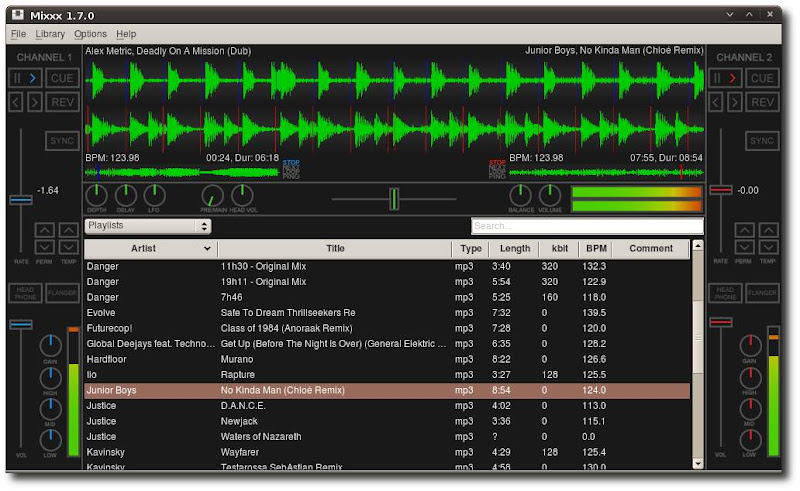The width and height of the screenshot is (800, 491).
Task: Click Channel 2 PERM rate up arrow
Action: (x=744, y=230)
